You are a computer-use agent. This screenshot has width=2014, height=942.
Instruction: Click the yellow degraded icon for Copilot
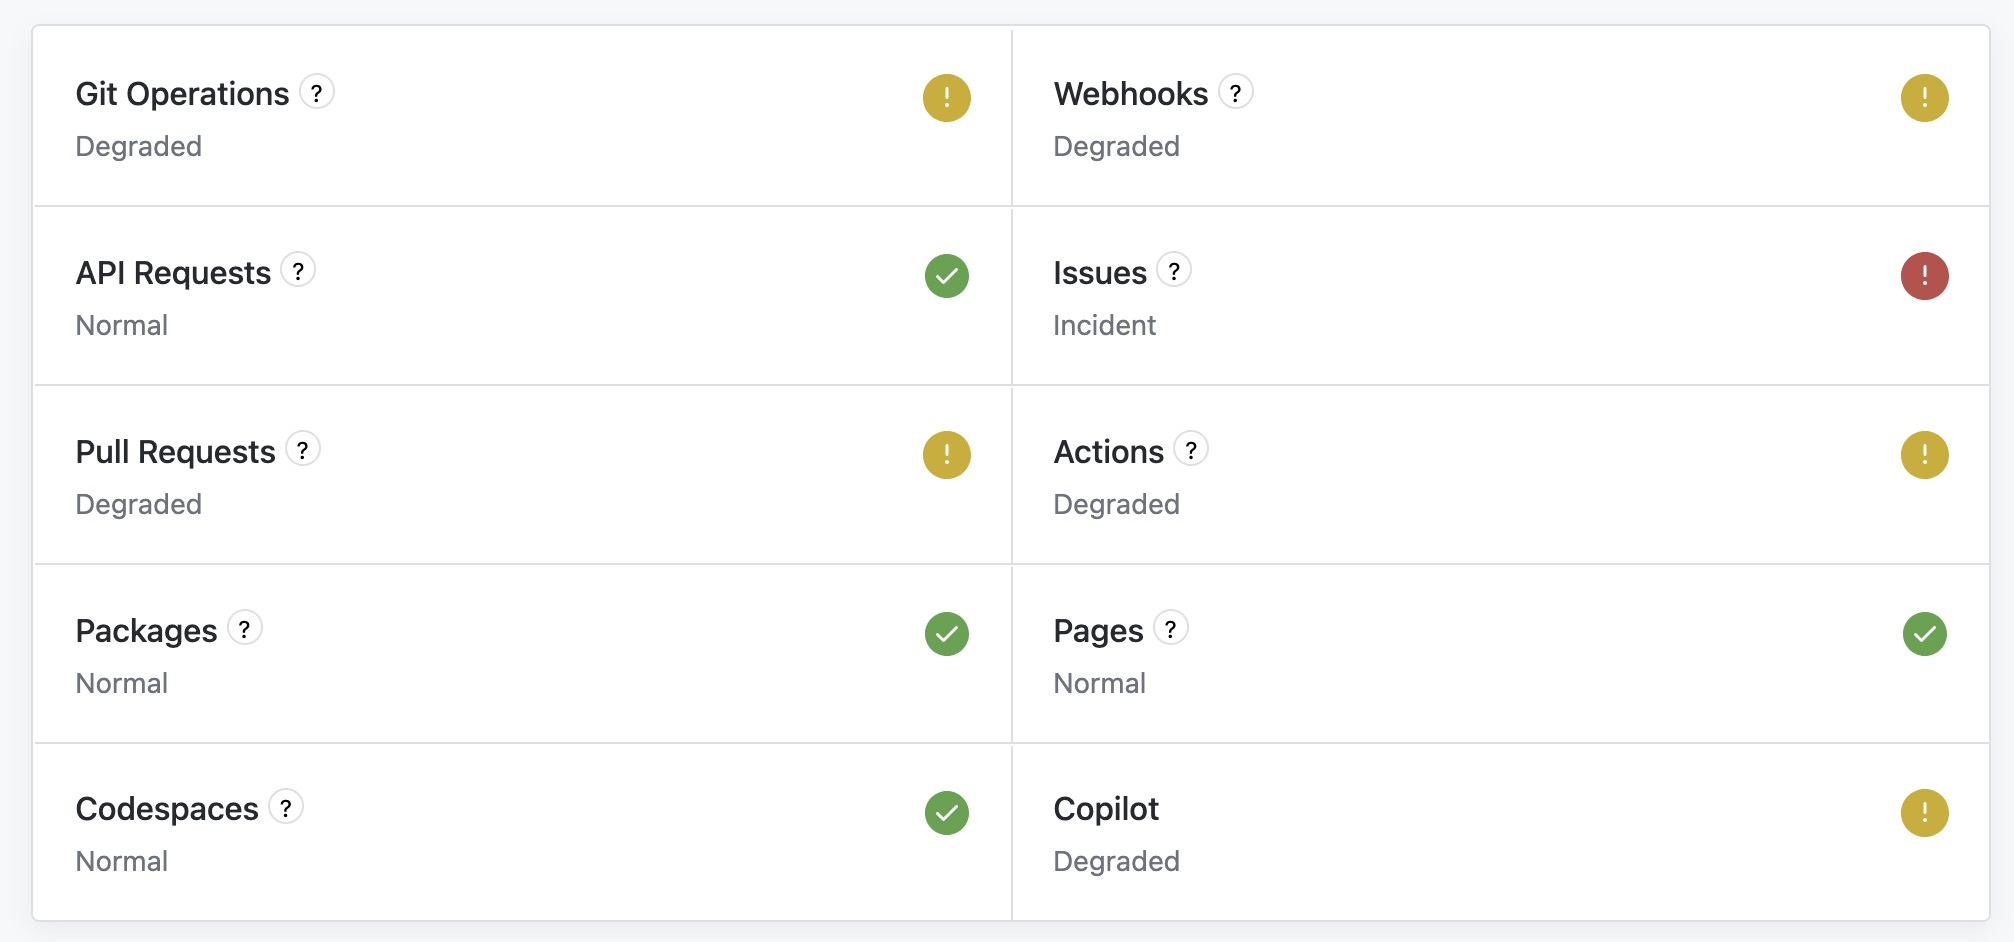point(1924,813)
